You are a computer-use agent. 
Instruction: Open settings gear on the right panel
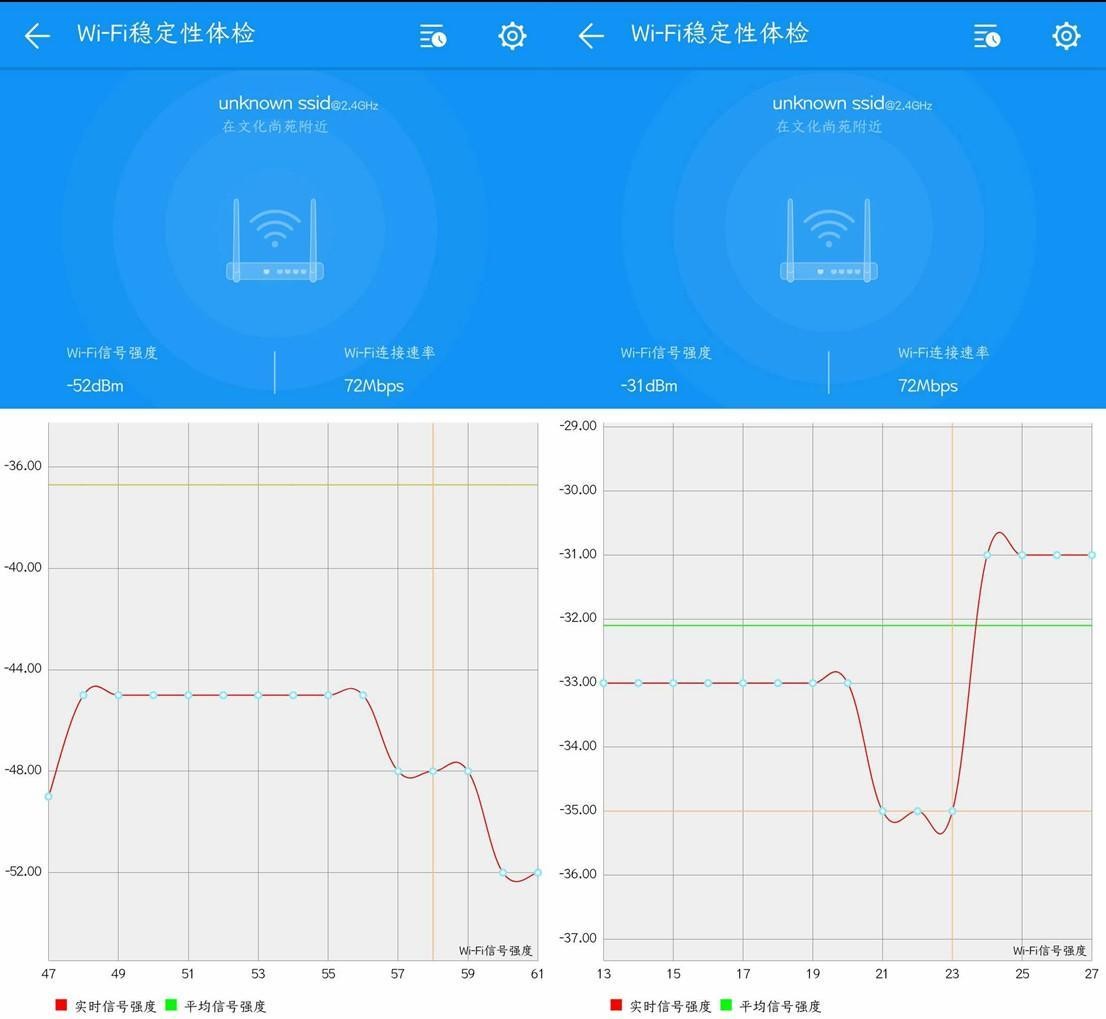pyautogui.click(x=1066, y=35)
